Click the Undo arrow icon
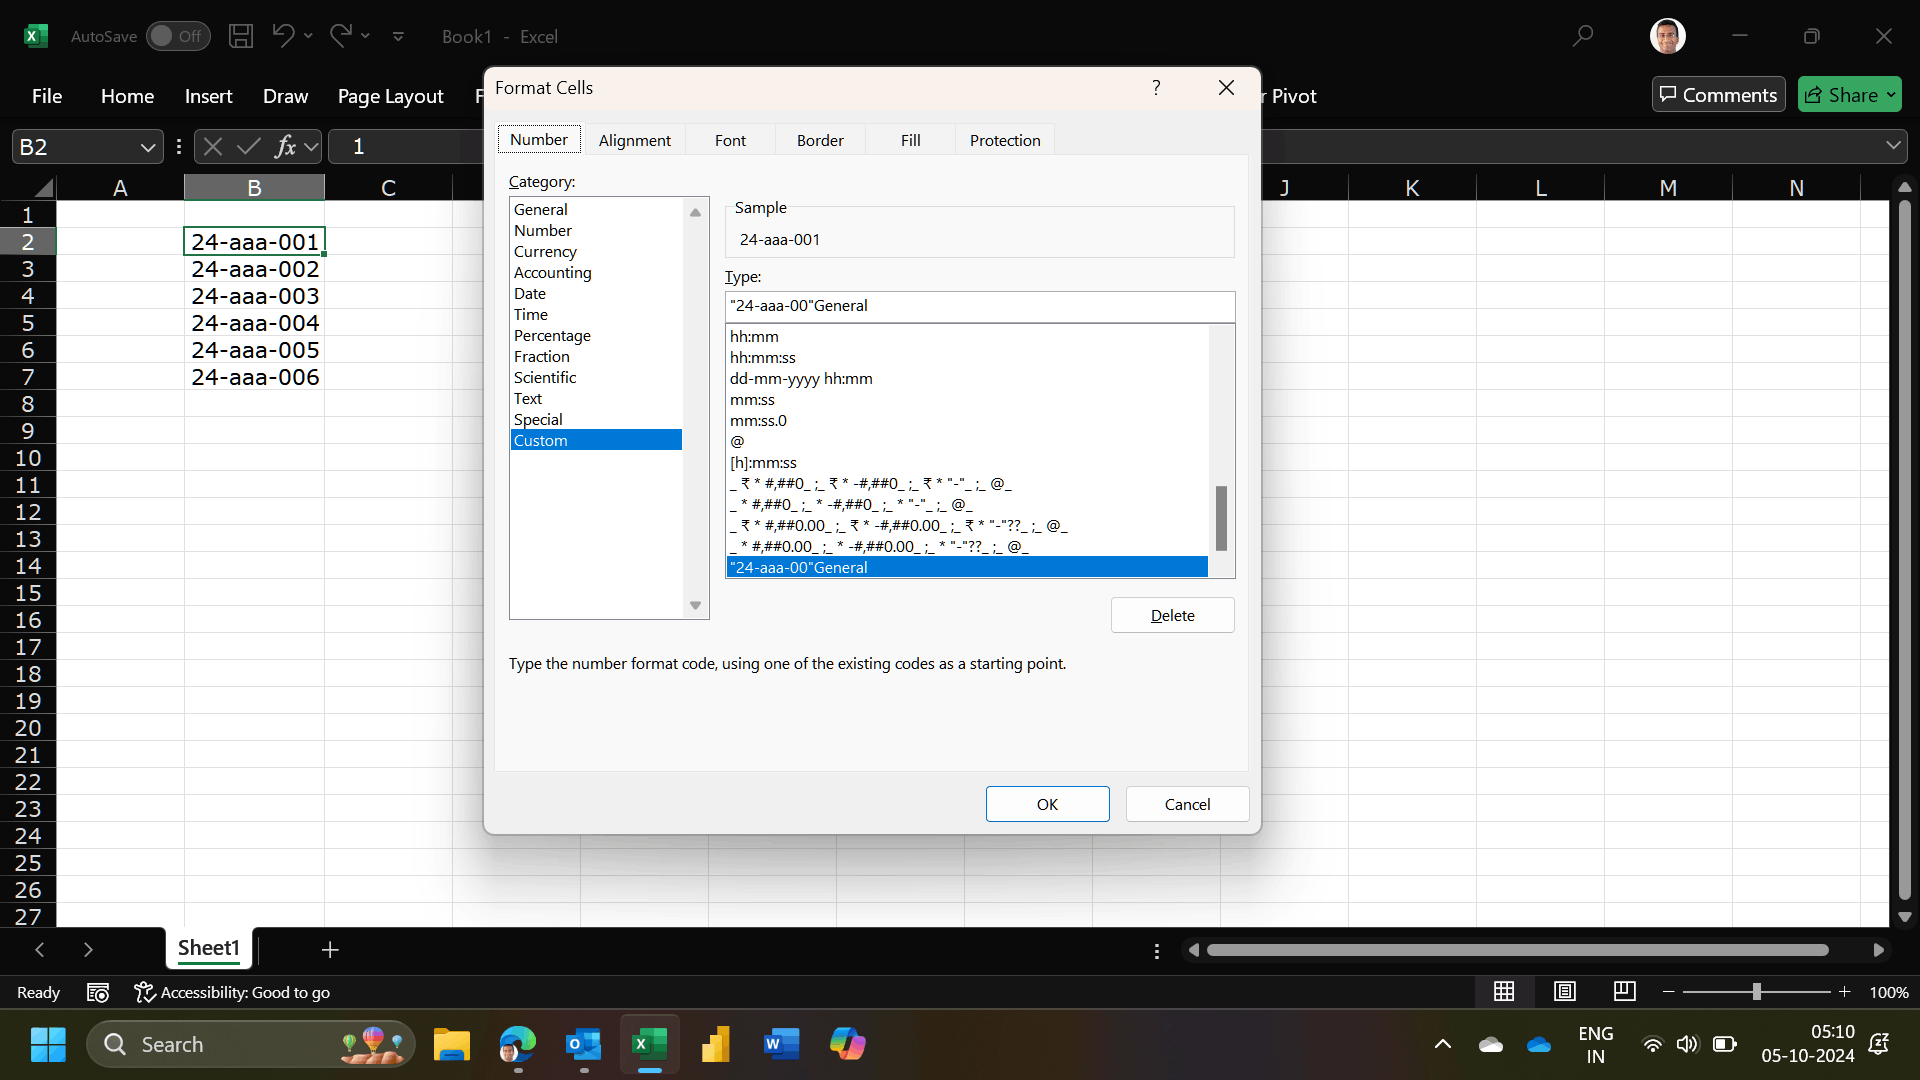The width and height of the screenshot is (1920, 1080). tap(283, 36)
